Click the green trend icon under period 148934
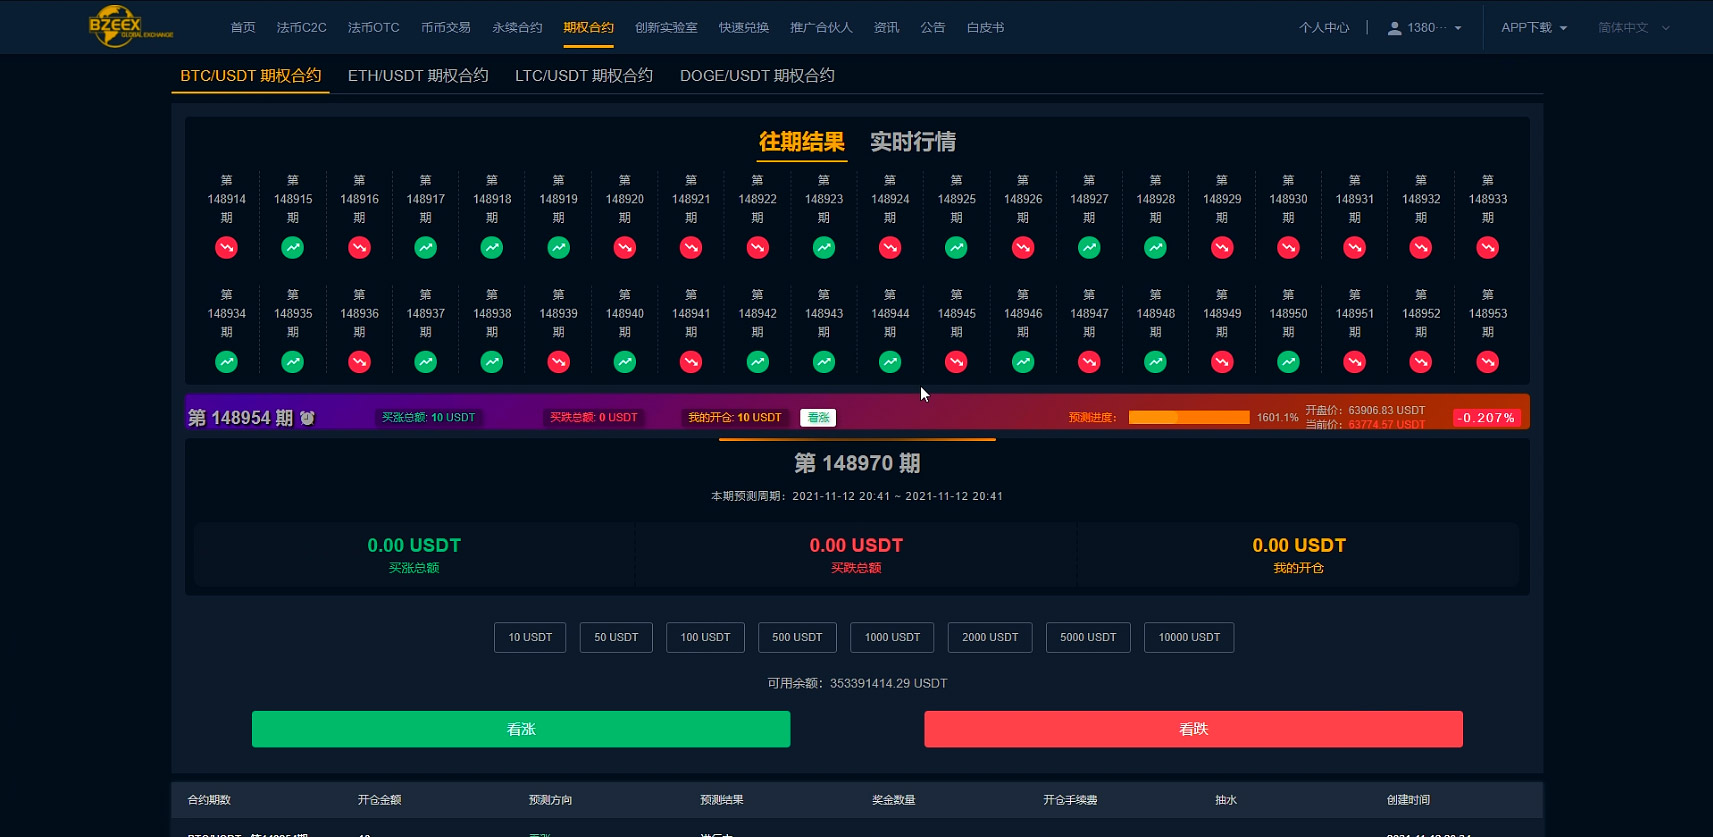This screenshot has width=1713, height=837. point(227,362)
